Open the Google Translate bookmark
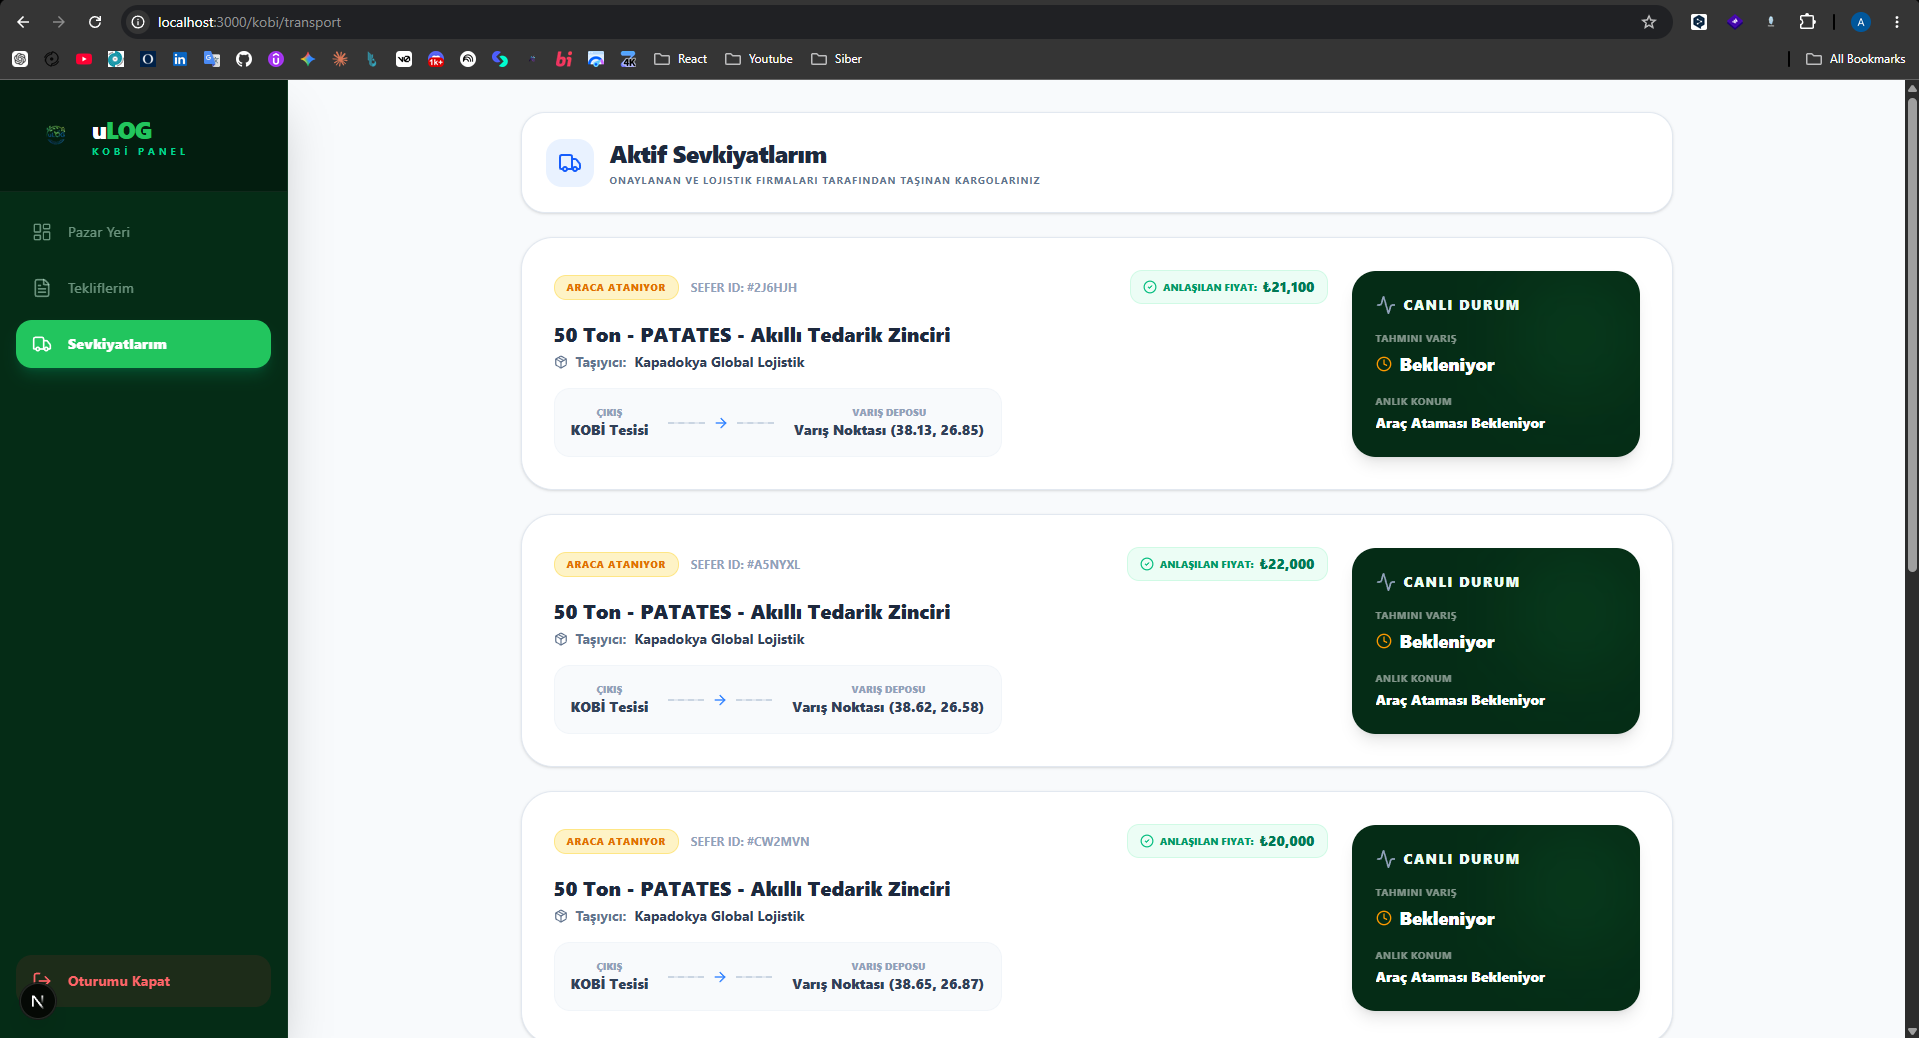This screenshot has height=1038, width=1919. [x=212, y=59]
